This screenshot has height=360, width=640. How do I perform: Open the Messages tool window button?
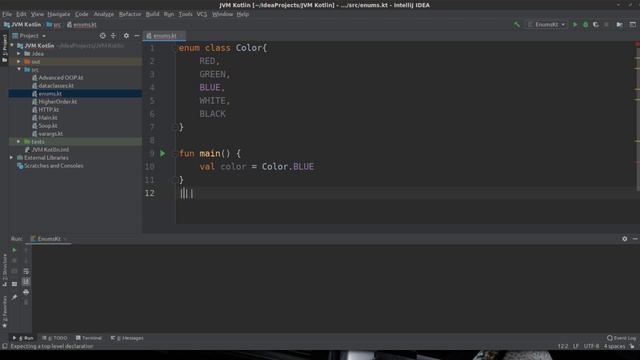coord(127,338)
